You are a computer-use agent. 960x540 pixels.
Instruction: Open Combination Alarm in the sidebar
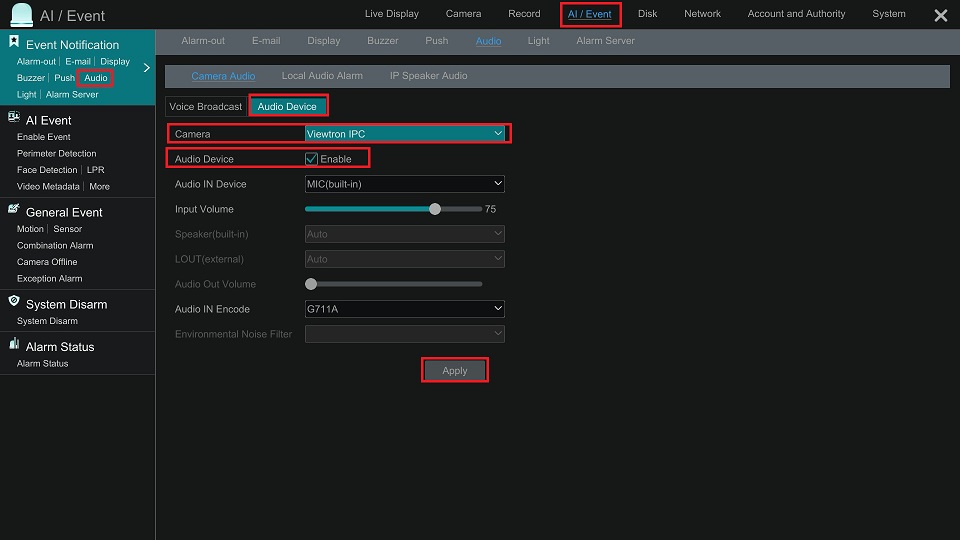click(55, 245)
